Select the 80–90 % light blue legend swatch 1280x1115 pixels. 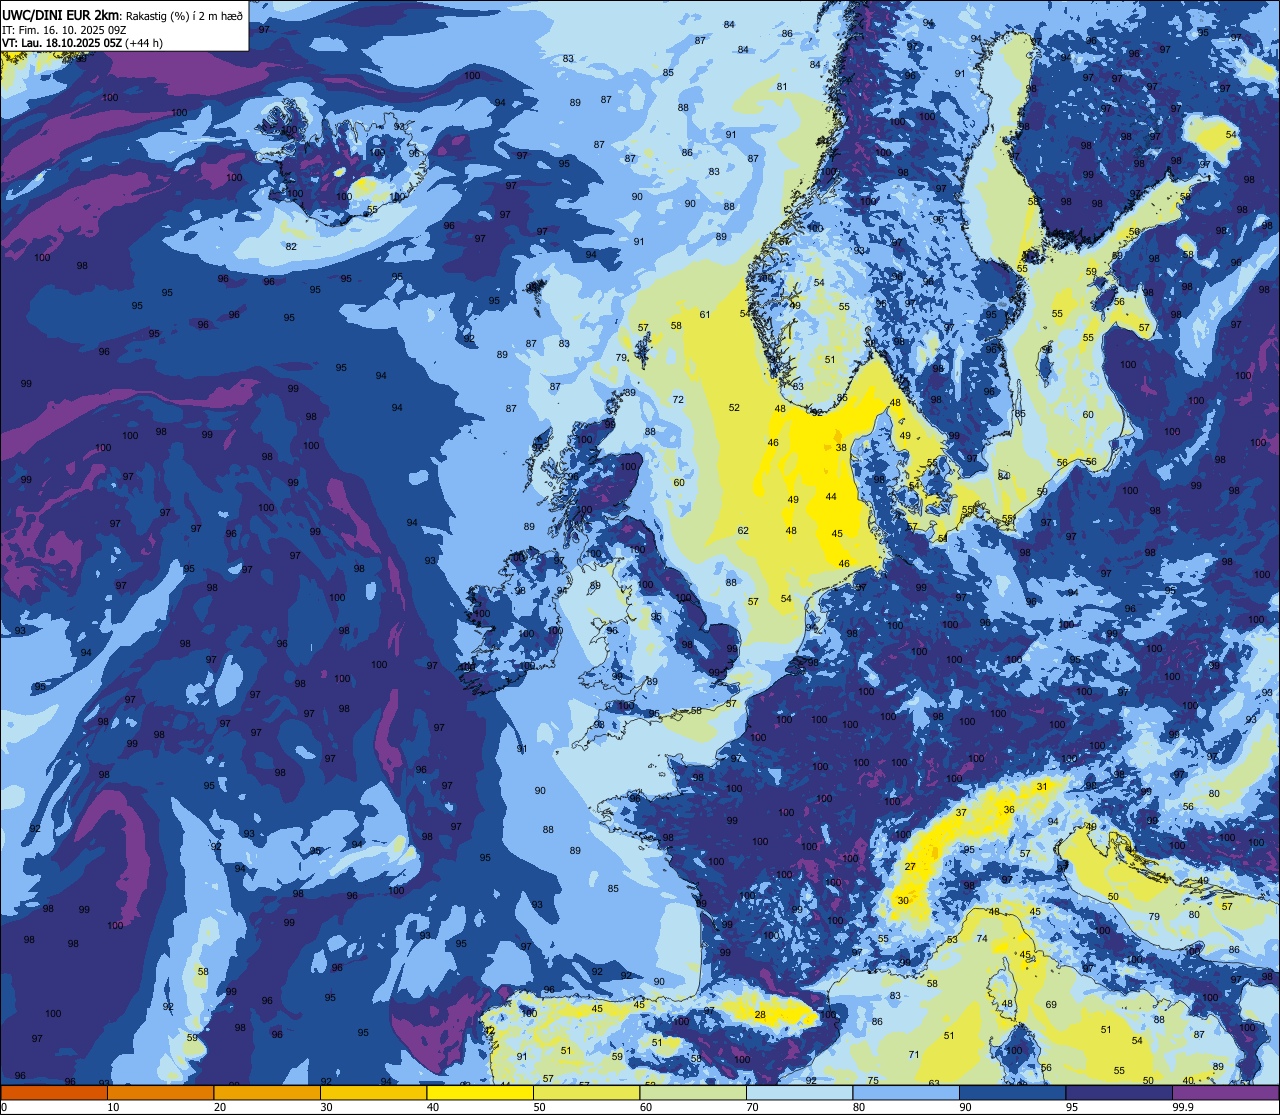tap(906, 1092)
